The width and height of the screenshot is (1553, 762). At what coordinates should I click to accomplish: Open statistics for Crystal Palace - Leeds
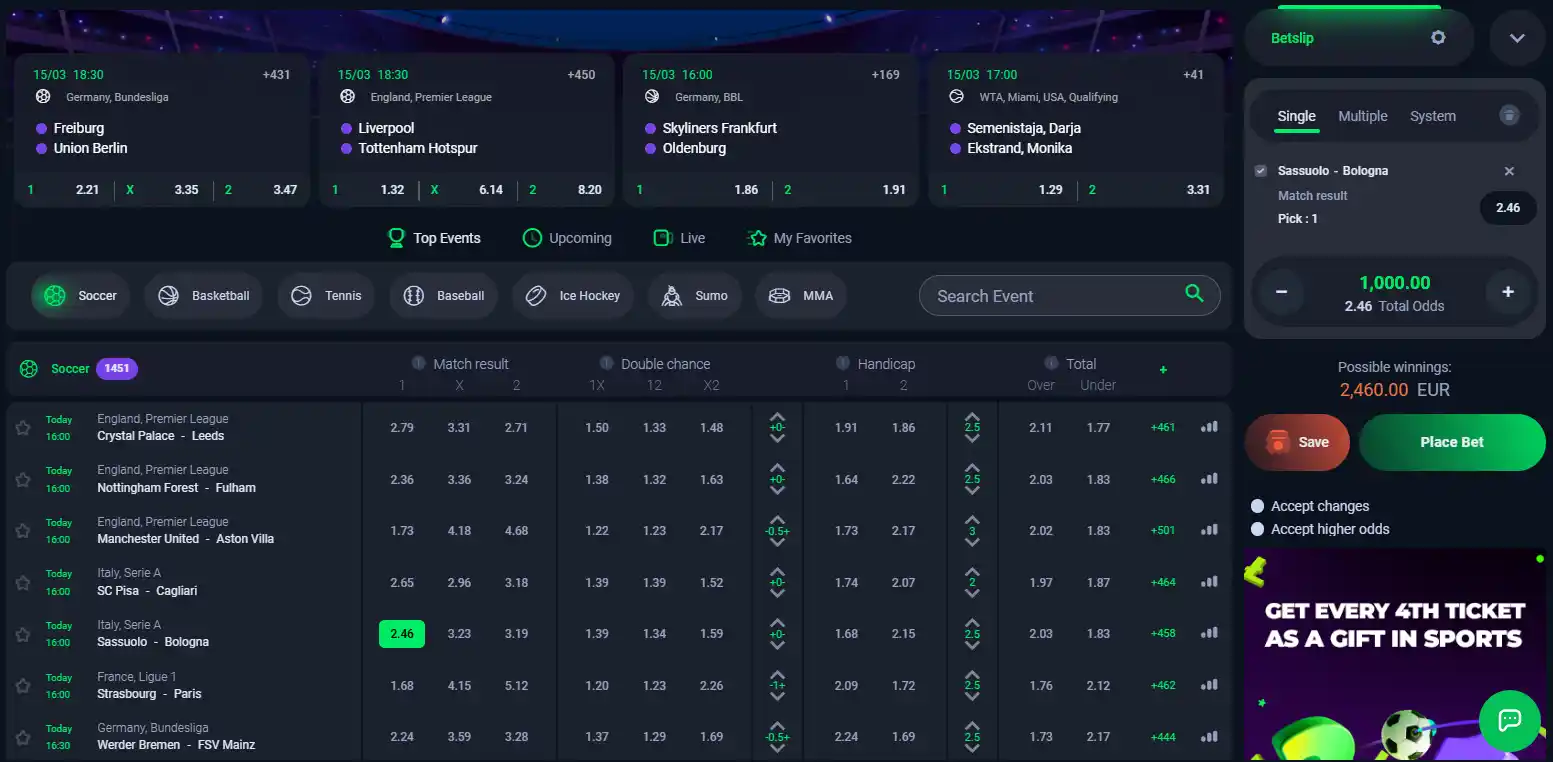[x=1209, y=427]
